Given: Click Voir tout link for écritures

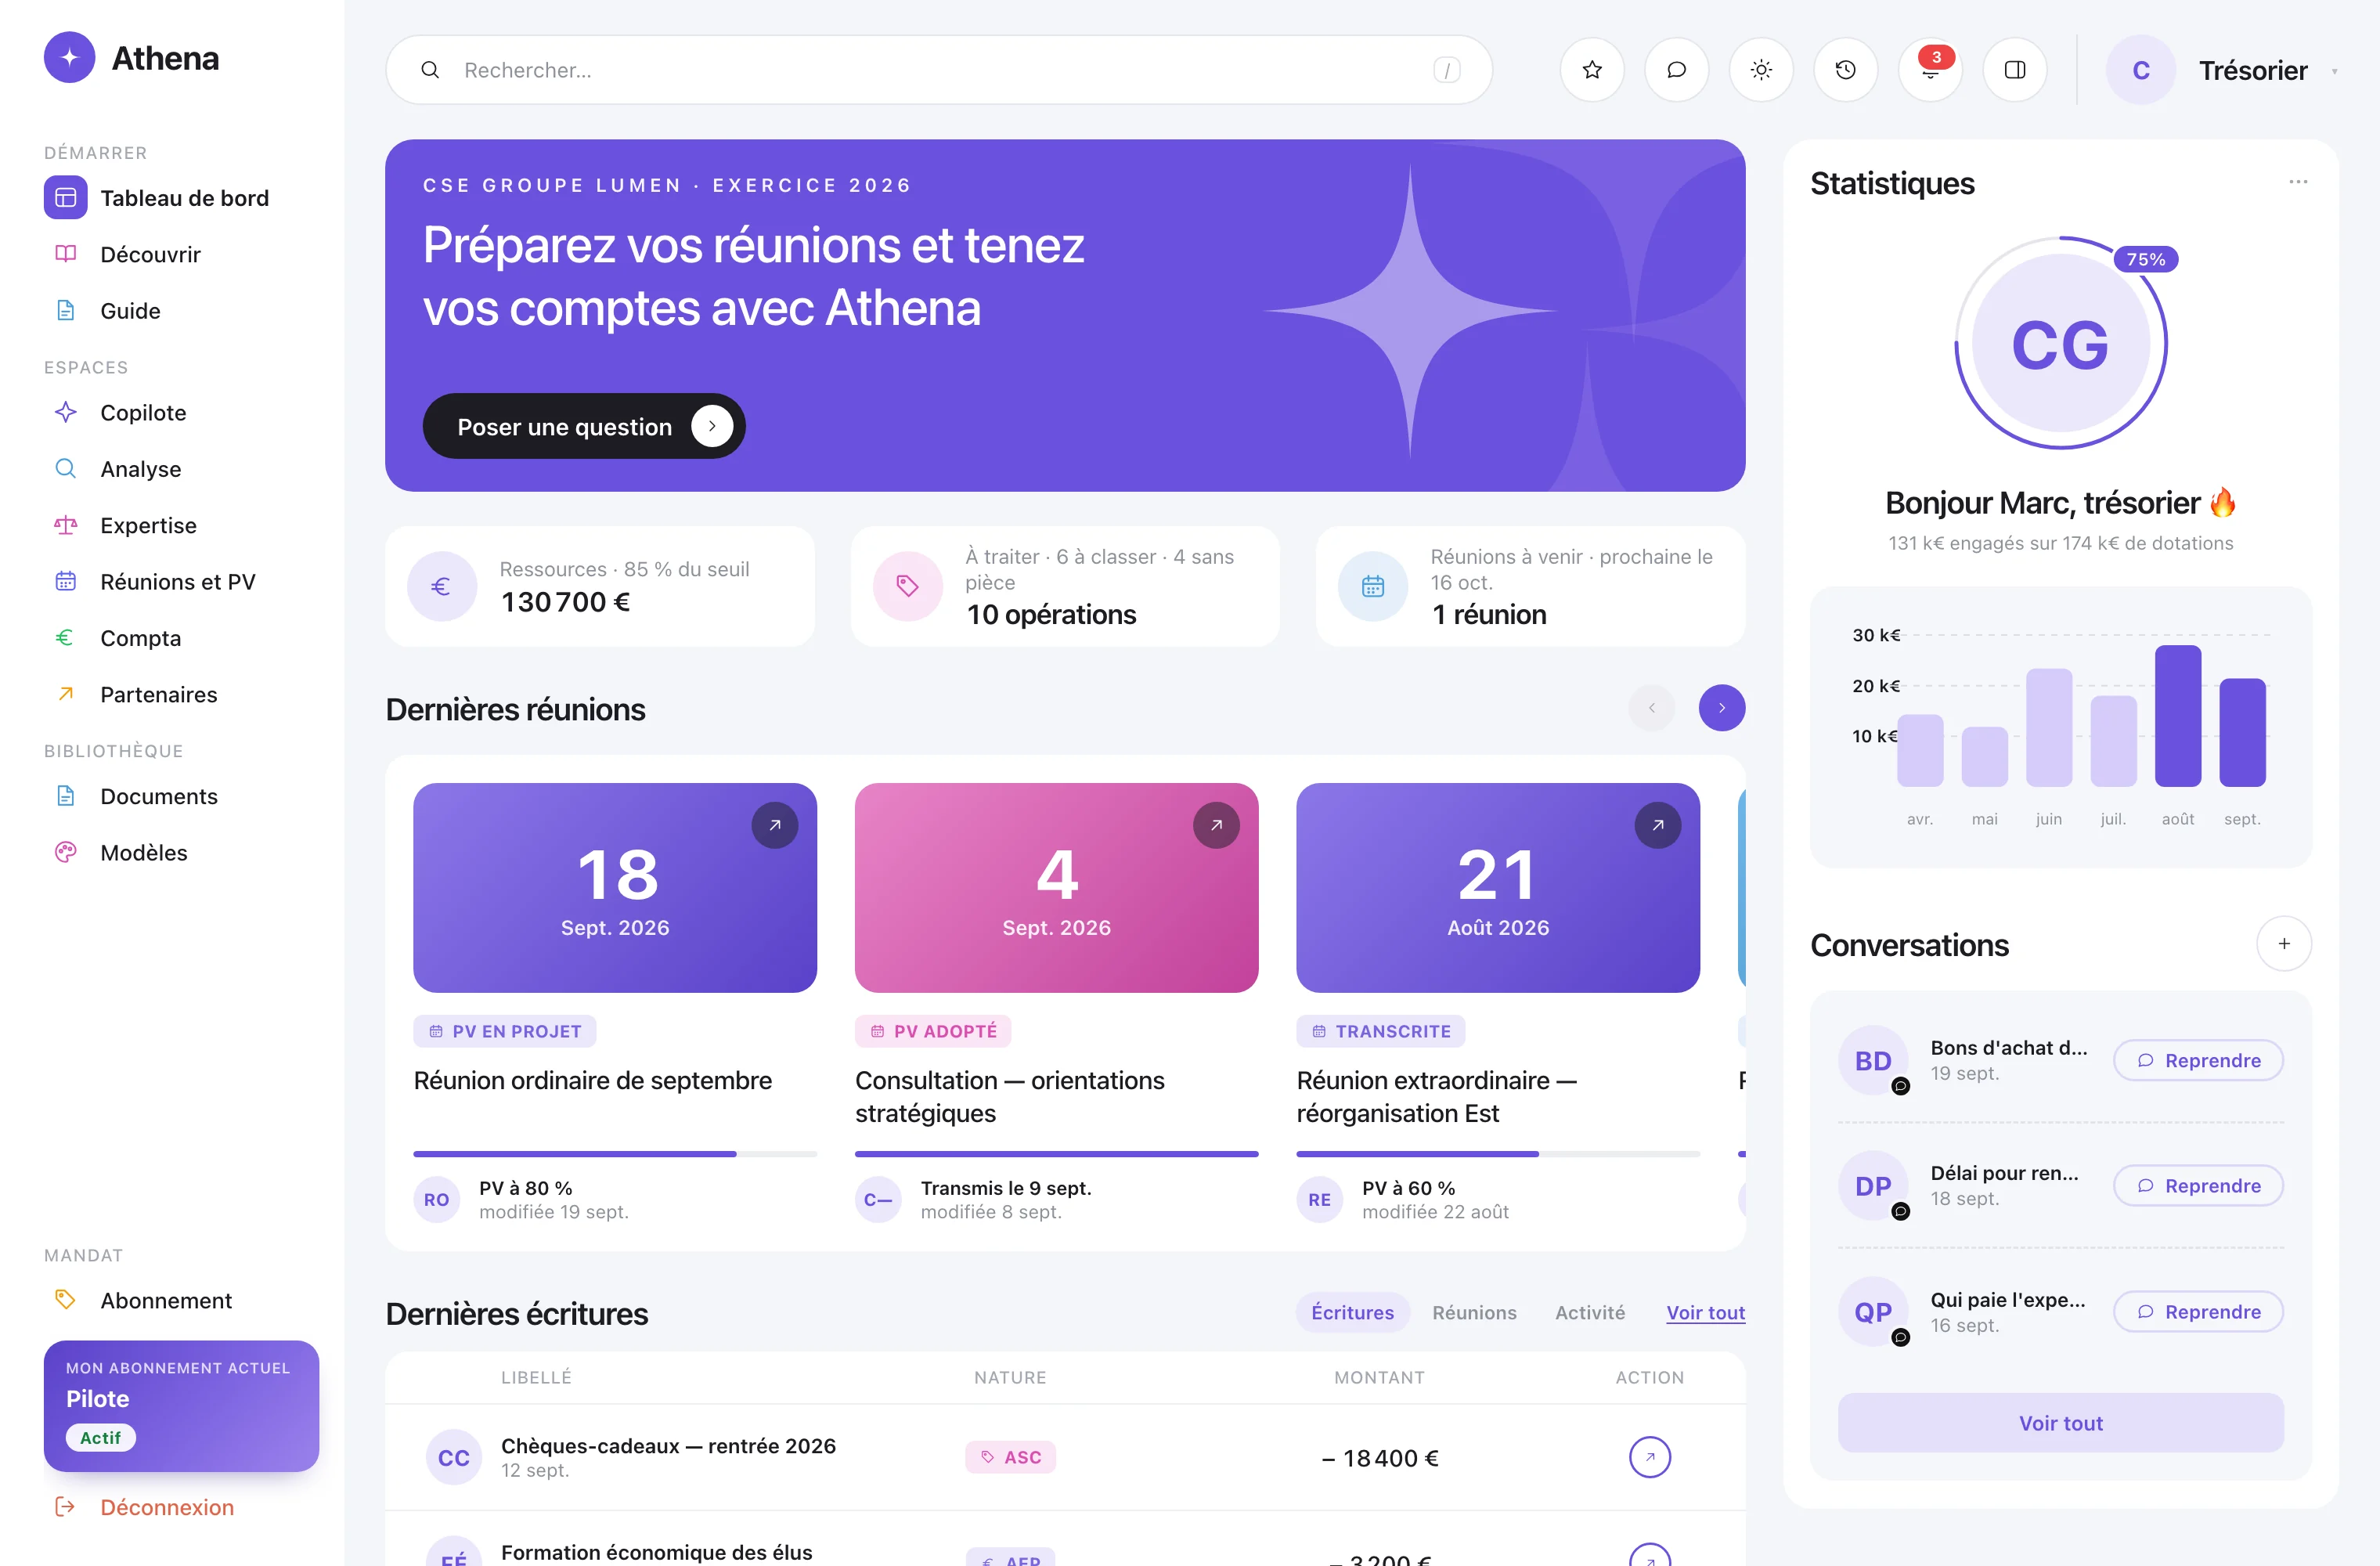Looking at the screenshot, I should pyautogui.click(x=1705, y=1312).
